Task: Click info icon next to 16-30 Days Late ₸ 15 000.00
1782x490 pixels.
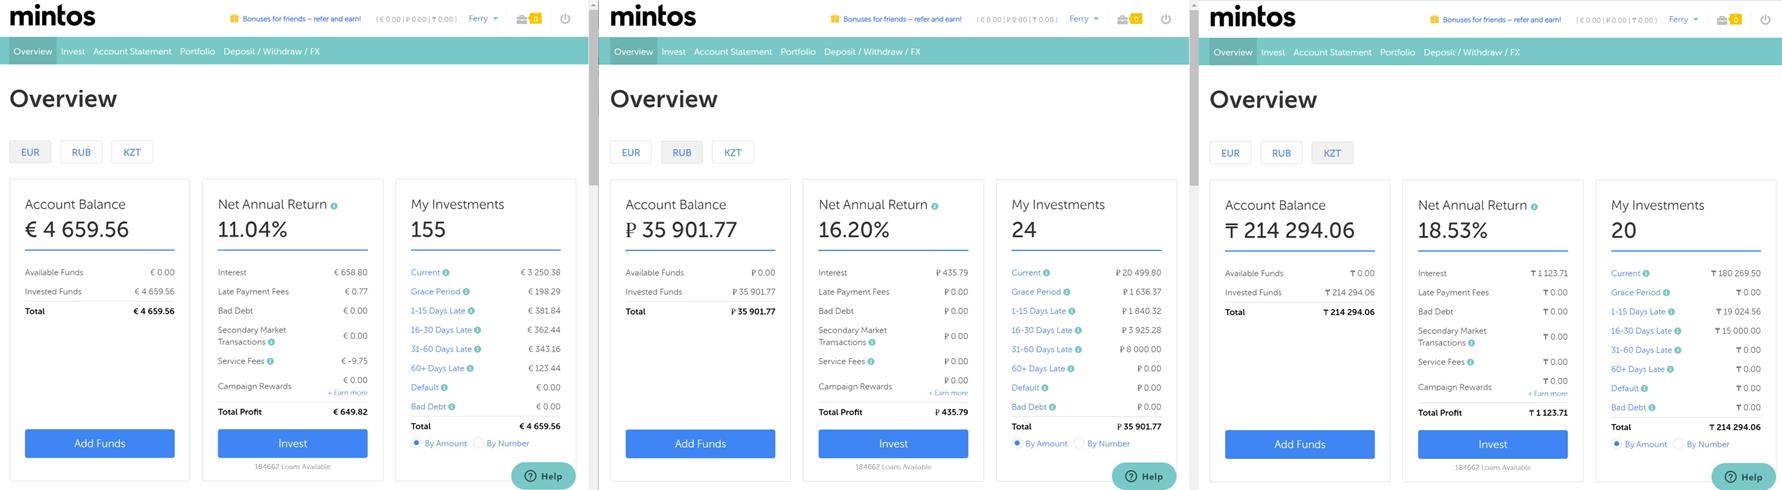Action: click(x=1678, y=331)
